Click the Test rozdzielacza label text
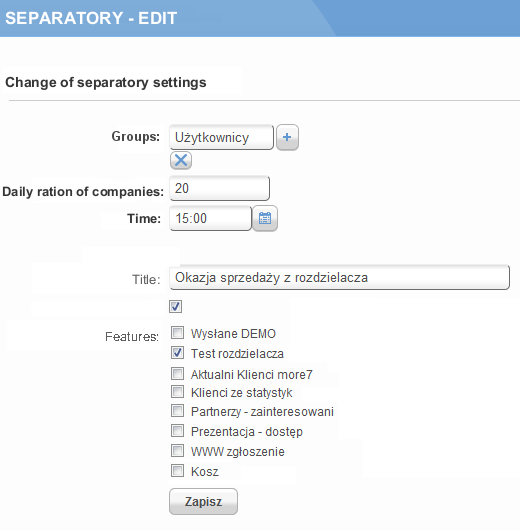Image resolution: width=520 pixels, height=531 pixels. 237,354
